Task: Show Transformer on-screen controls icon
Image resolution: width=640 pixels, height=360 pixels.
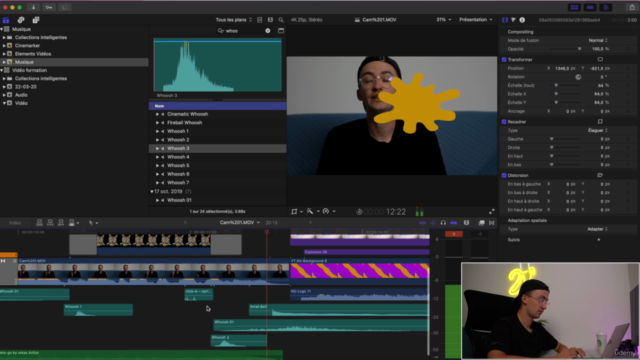Action: 600,60
